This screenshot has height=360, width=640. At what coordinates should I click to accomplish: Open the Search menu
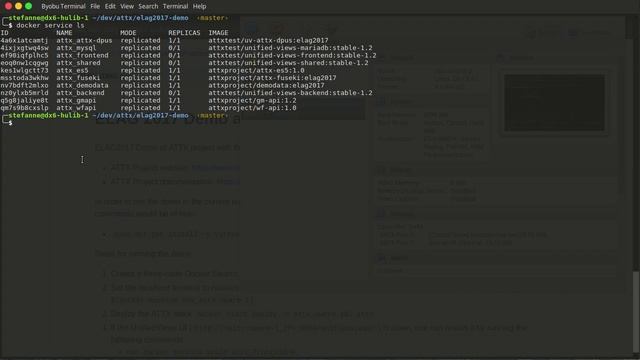pos(148,7)
